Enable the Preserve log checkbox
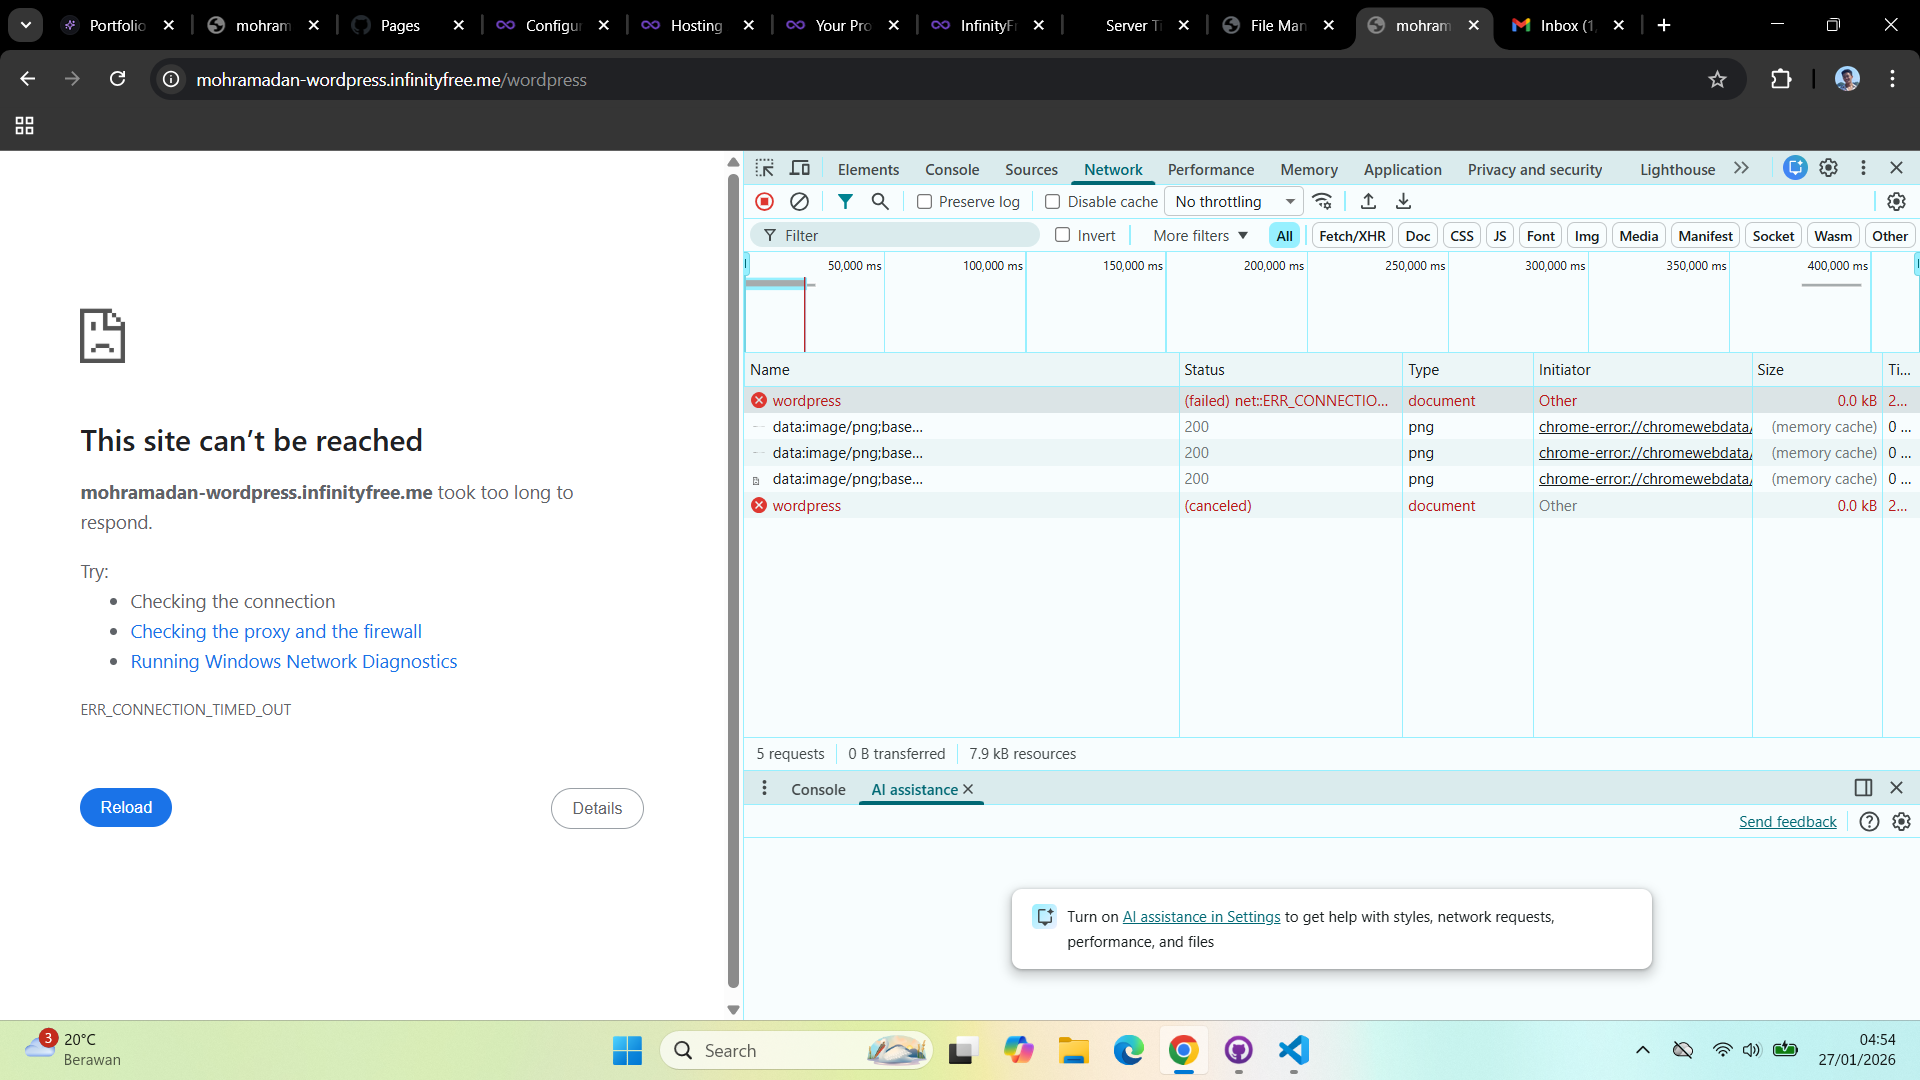1920x1080 pixels. [x=924, y=201]
